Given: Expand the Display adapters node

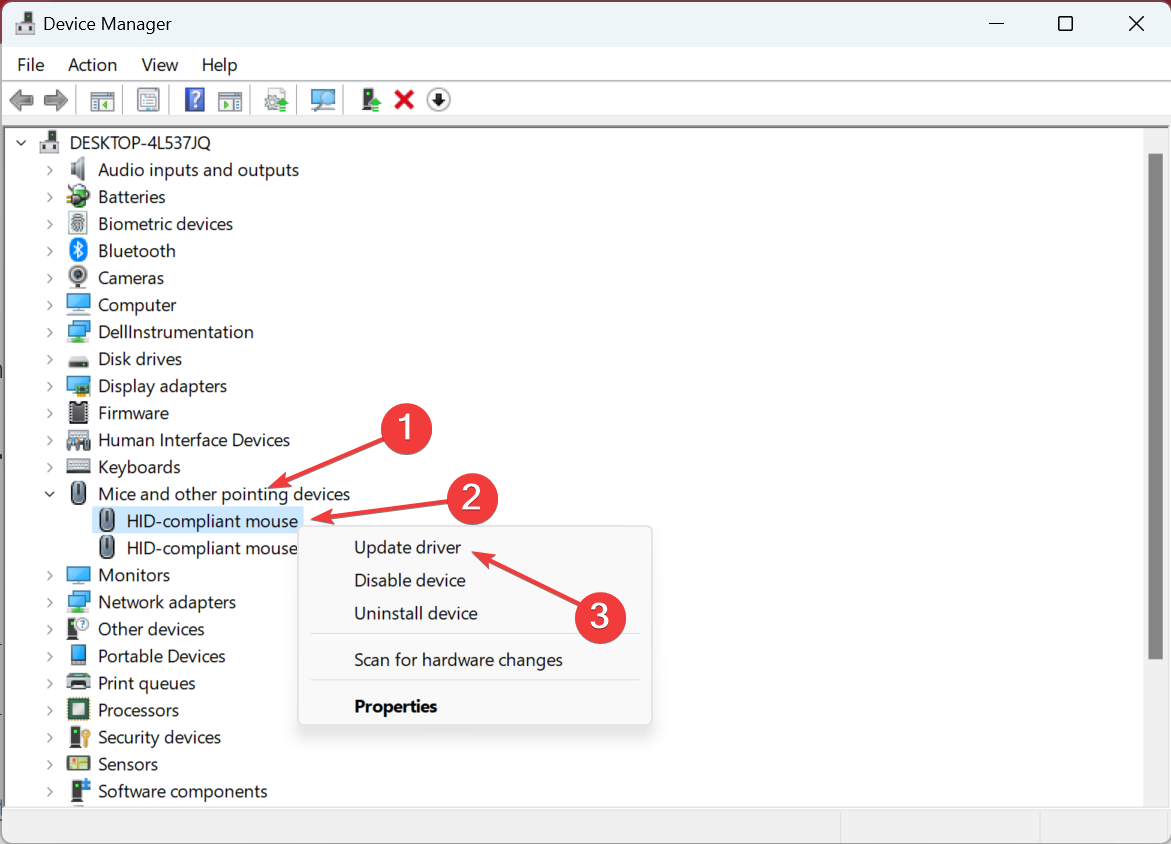Looking at the screenshot, I should tap(49, 386).
